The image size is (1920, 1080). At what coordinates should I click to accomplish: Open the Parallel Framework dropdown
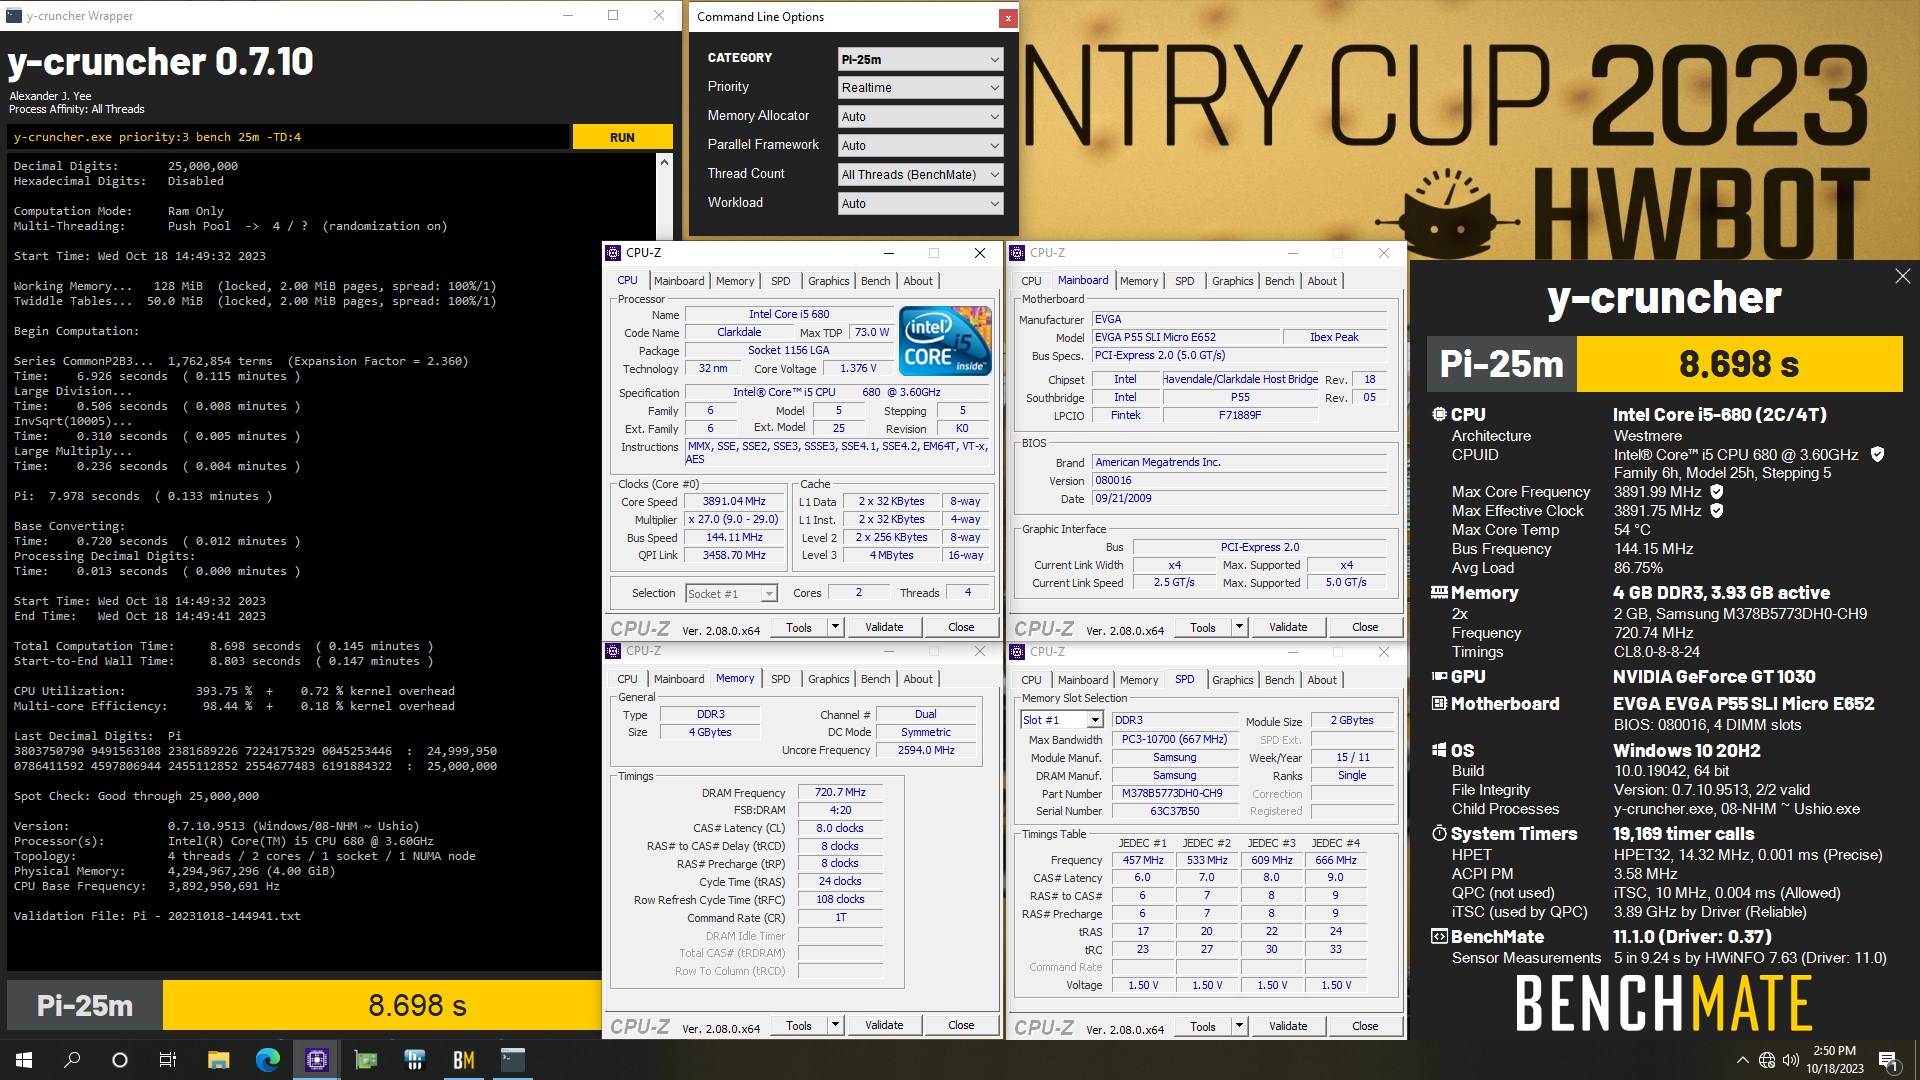[x=920, y=146]
